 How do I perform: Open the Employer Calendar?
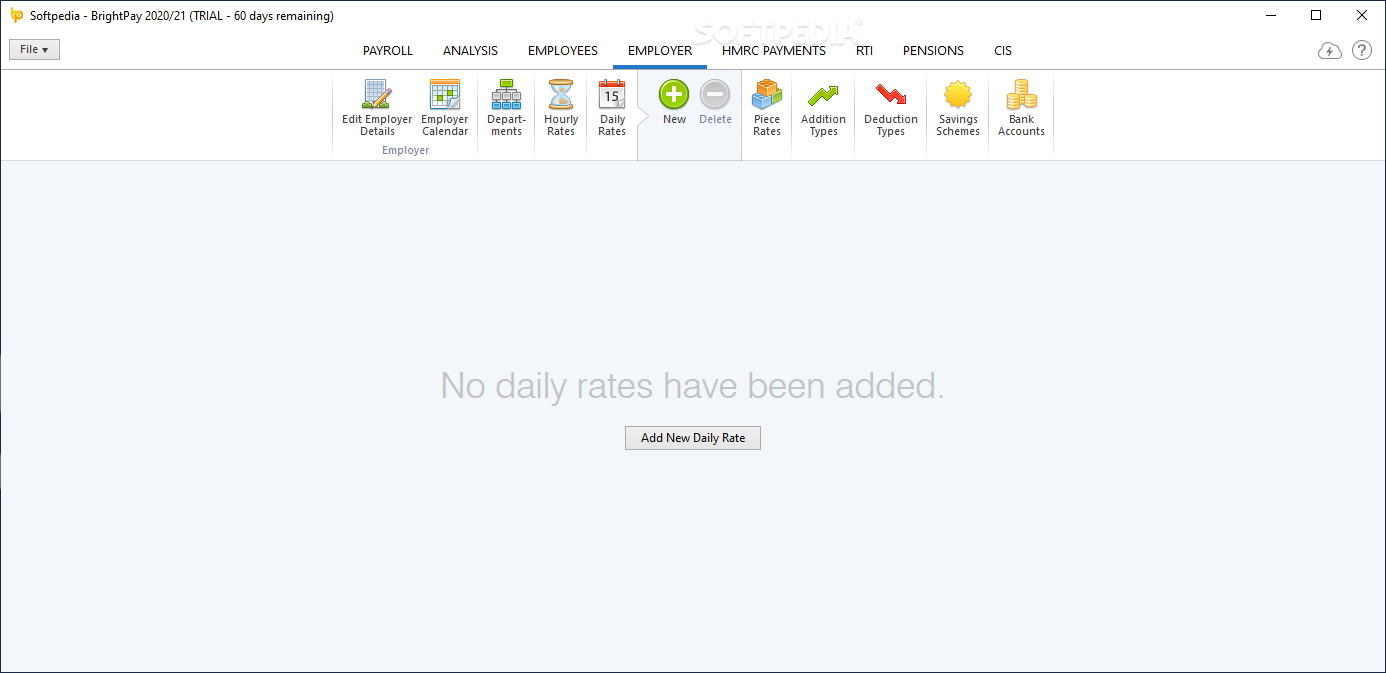pyautogui.click(x=445, y=108)
